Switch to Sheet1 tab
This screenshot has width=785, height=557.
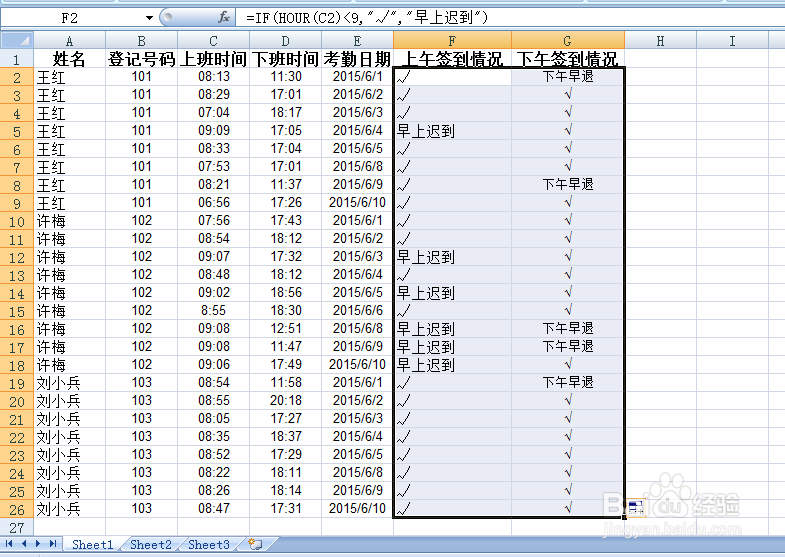tap(93, 544)
